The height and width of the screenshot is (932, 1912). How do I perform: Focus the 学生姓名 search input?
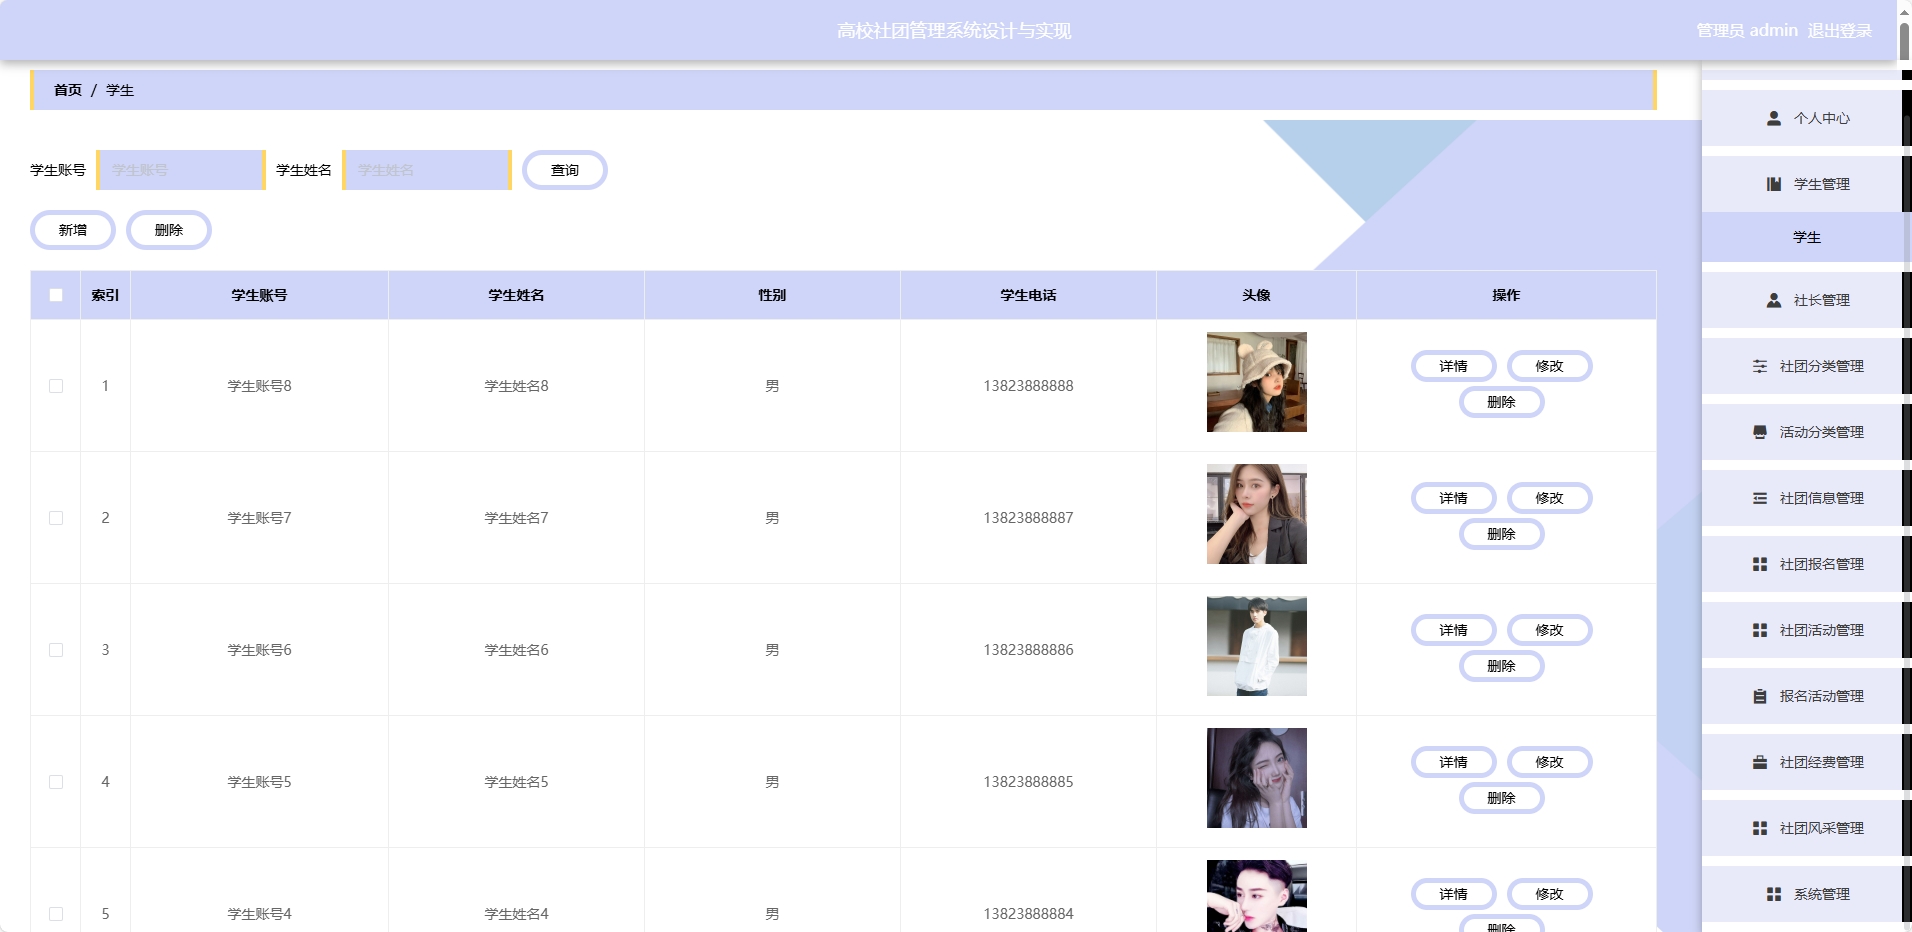(427, 170)
